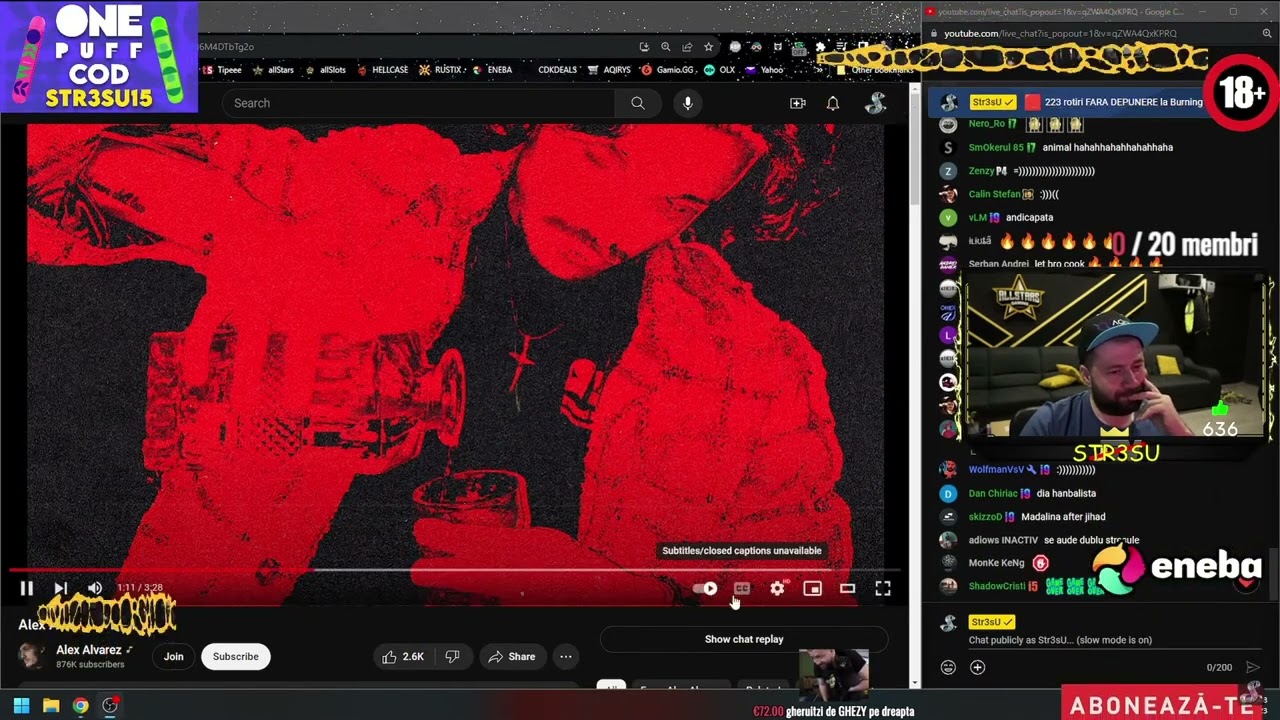Open the OLX bookmark
Image resolution: width=1280 pixels, height=720 pixels.
(720, 70)
